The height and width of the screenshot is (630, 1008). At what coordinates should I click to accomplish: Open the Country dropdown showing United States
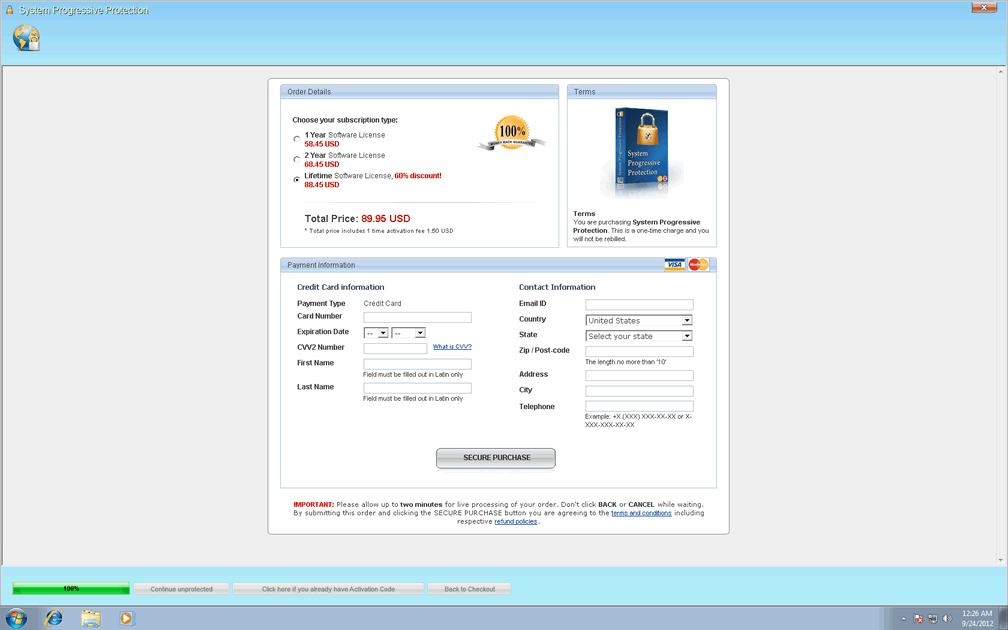click(x=639, y=321)
